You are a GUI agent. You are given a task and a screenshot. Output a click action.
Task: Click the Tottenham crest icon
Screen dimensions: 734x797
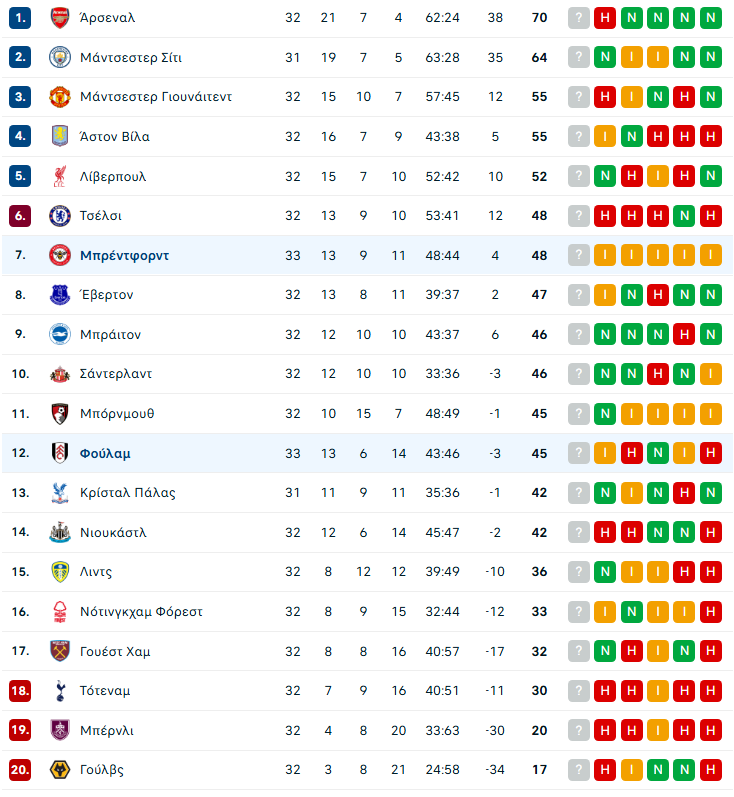pos(60,690)
